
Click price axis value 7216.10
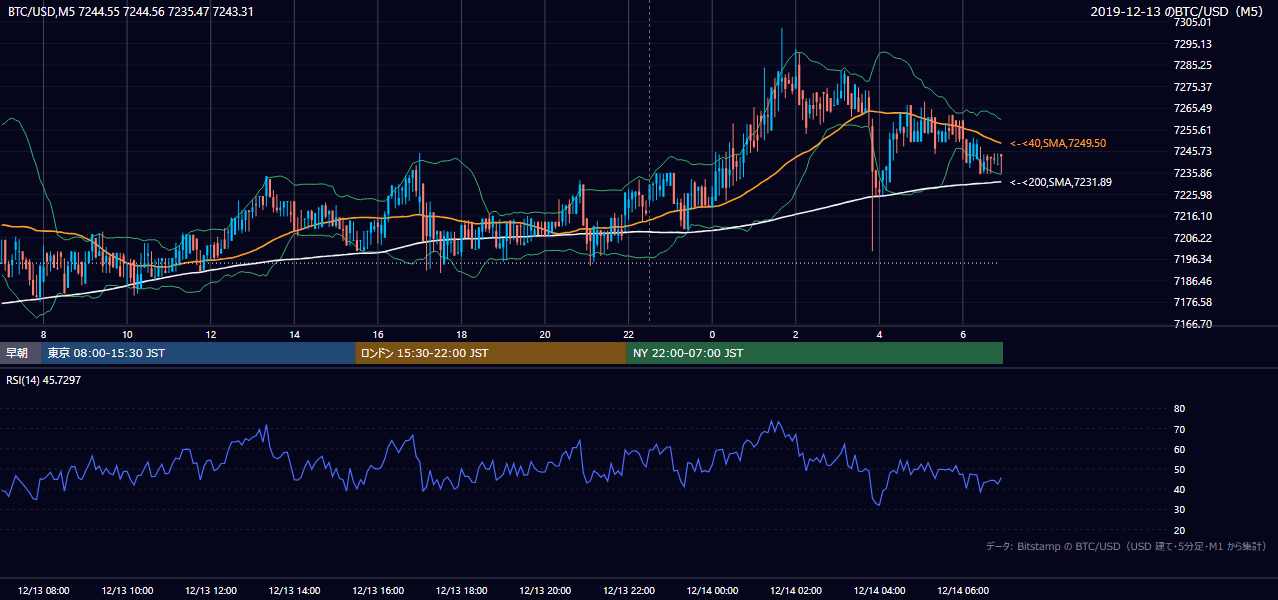point(1192,216)
